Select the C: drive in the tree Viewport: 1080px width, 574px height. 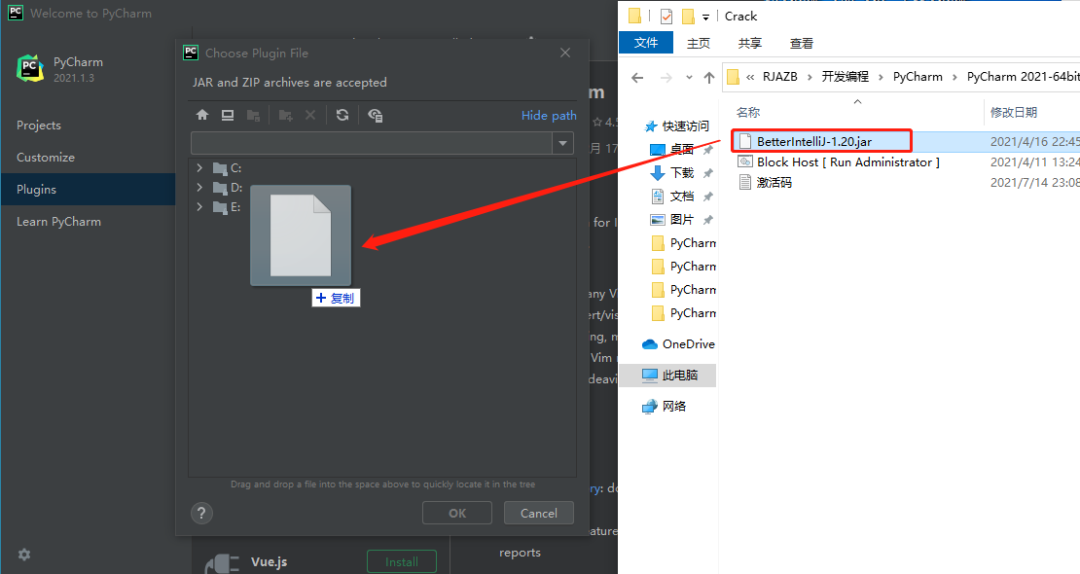(x=228, y=168)
